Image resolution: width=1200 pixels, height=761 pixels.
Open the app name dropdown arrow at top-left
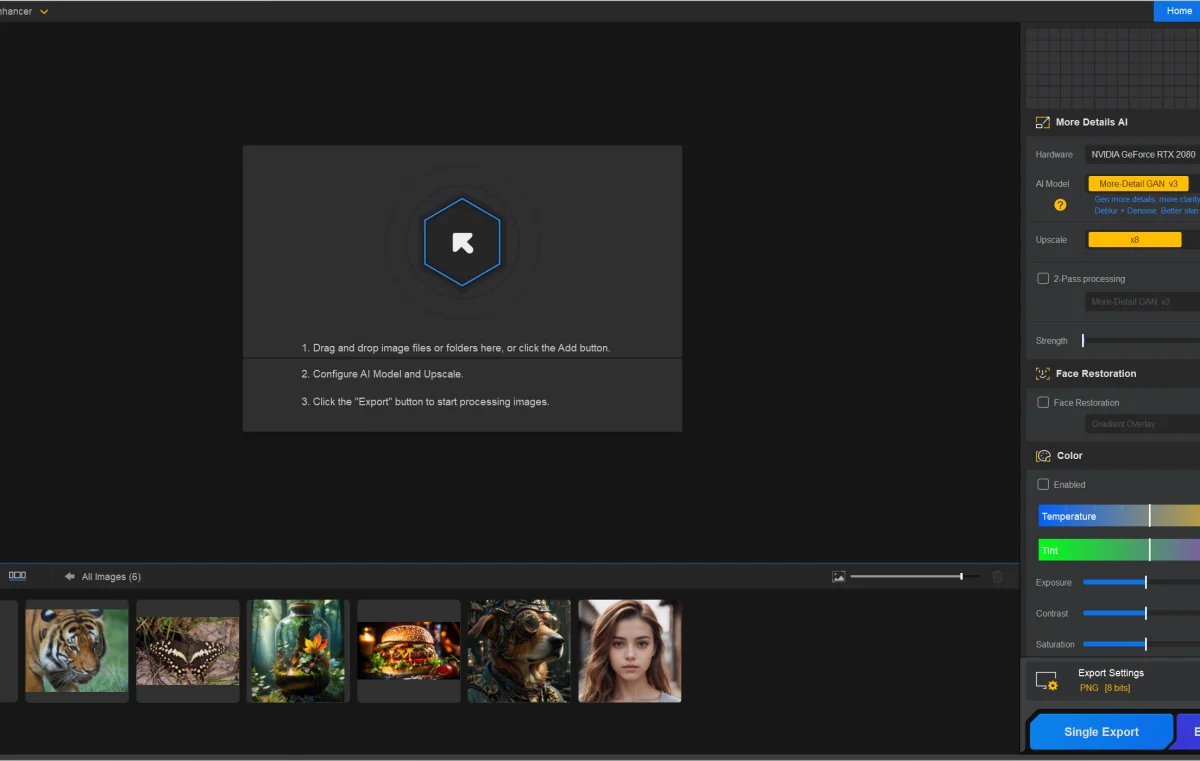point(44,11)
